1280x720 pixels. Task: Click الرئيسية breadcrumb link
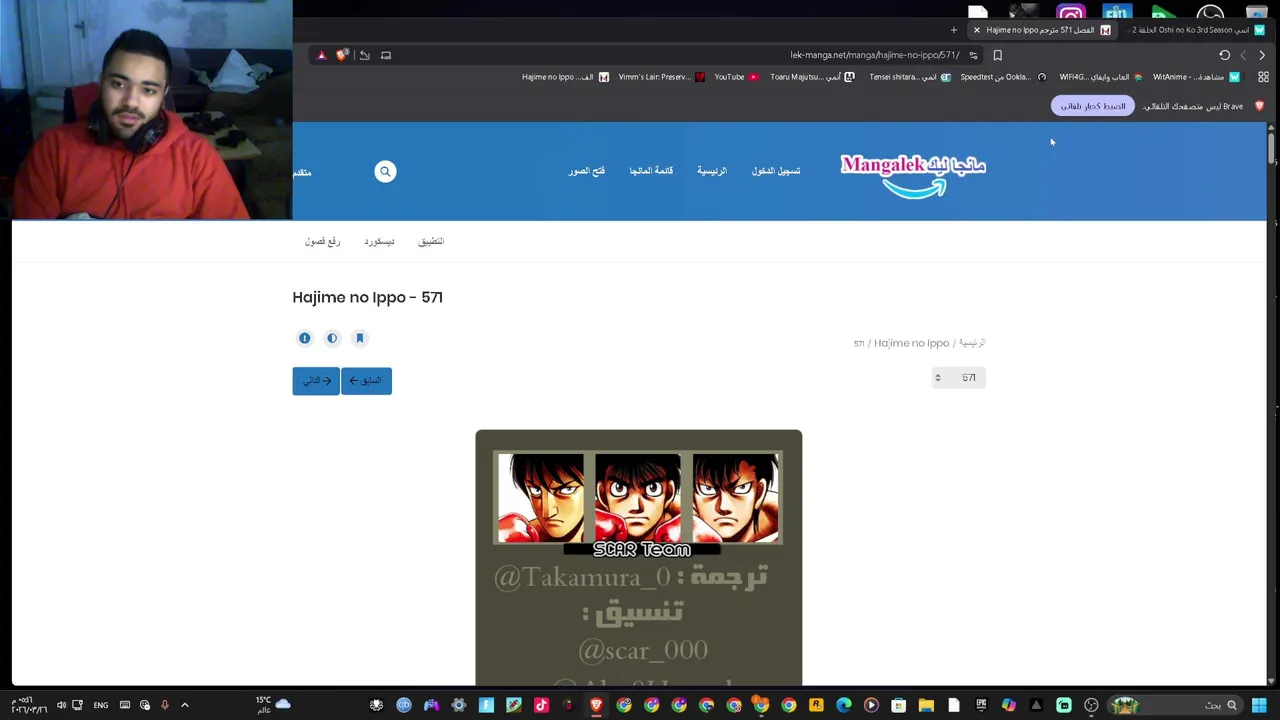(972, 343)
